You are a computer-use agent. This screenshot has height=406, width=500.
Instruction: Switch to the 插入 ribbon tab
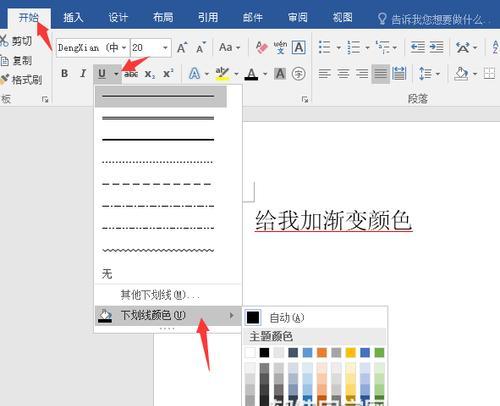pyautogui.click(x=73, y=17)
